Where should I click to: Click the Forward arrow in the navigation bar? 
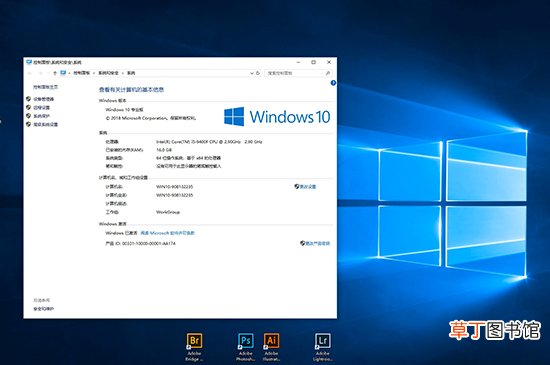[x=40, y=73]
